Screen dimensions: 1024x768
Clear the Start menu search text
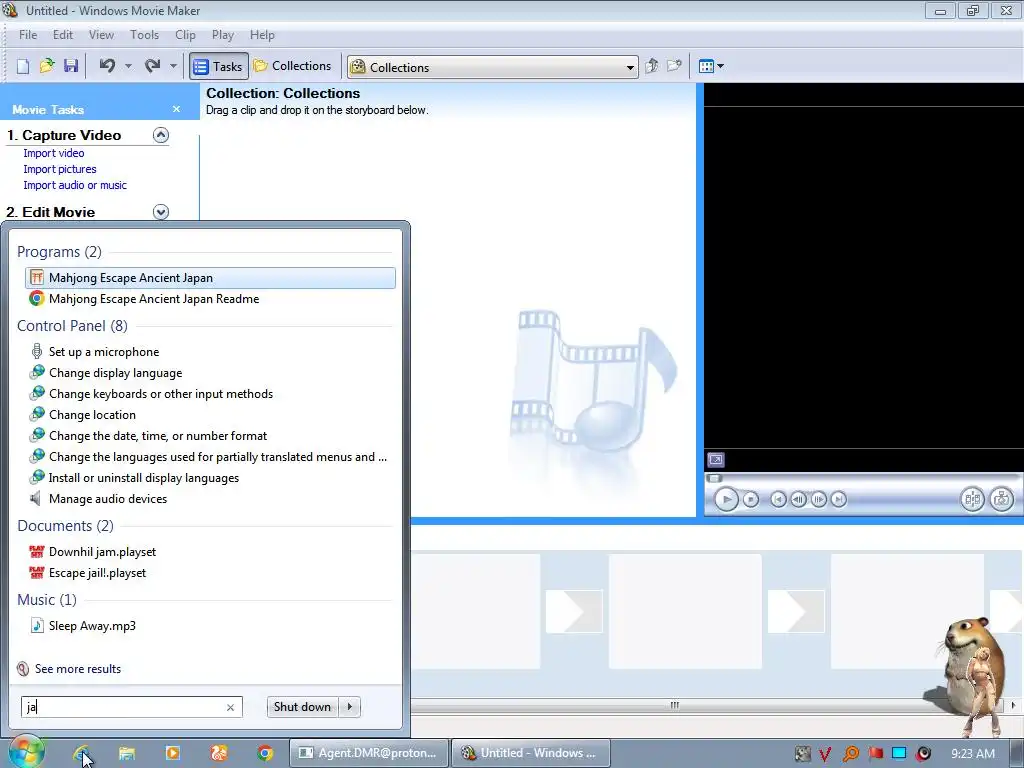click(x=230, y=707)
